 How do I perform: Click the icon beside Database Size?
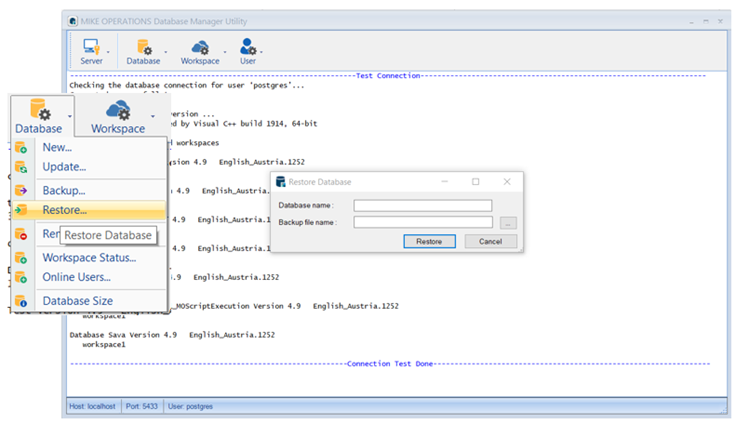point(21,301)
